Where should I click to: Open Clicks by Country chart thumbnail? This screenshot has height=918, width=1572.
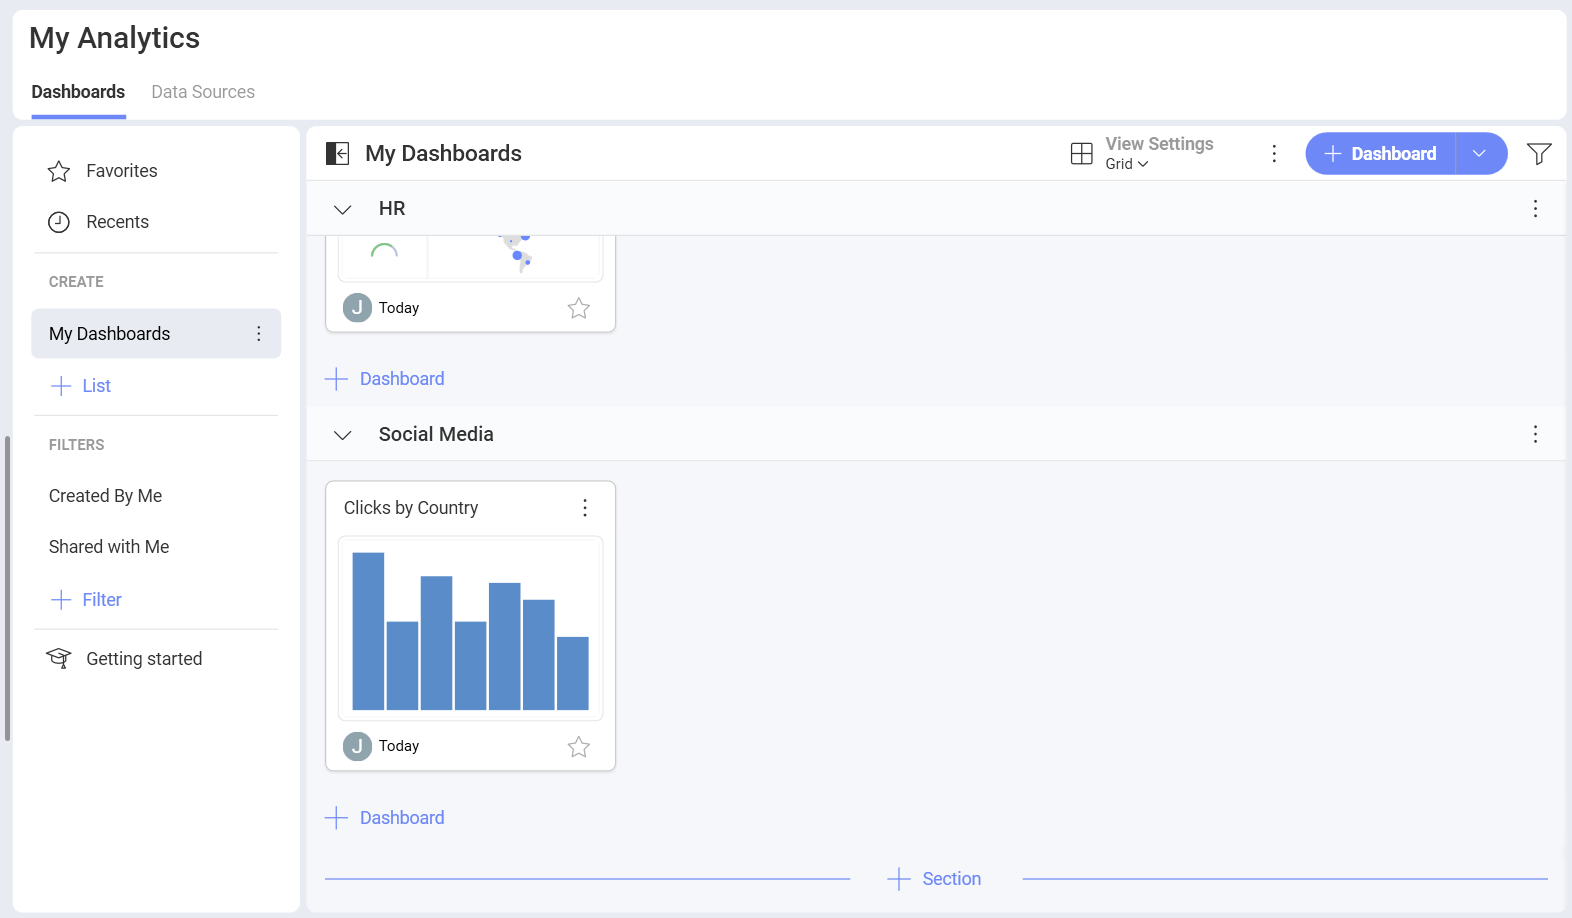[471, 629]
